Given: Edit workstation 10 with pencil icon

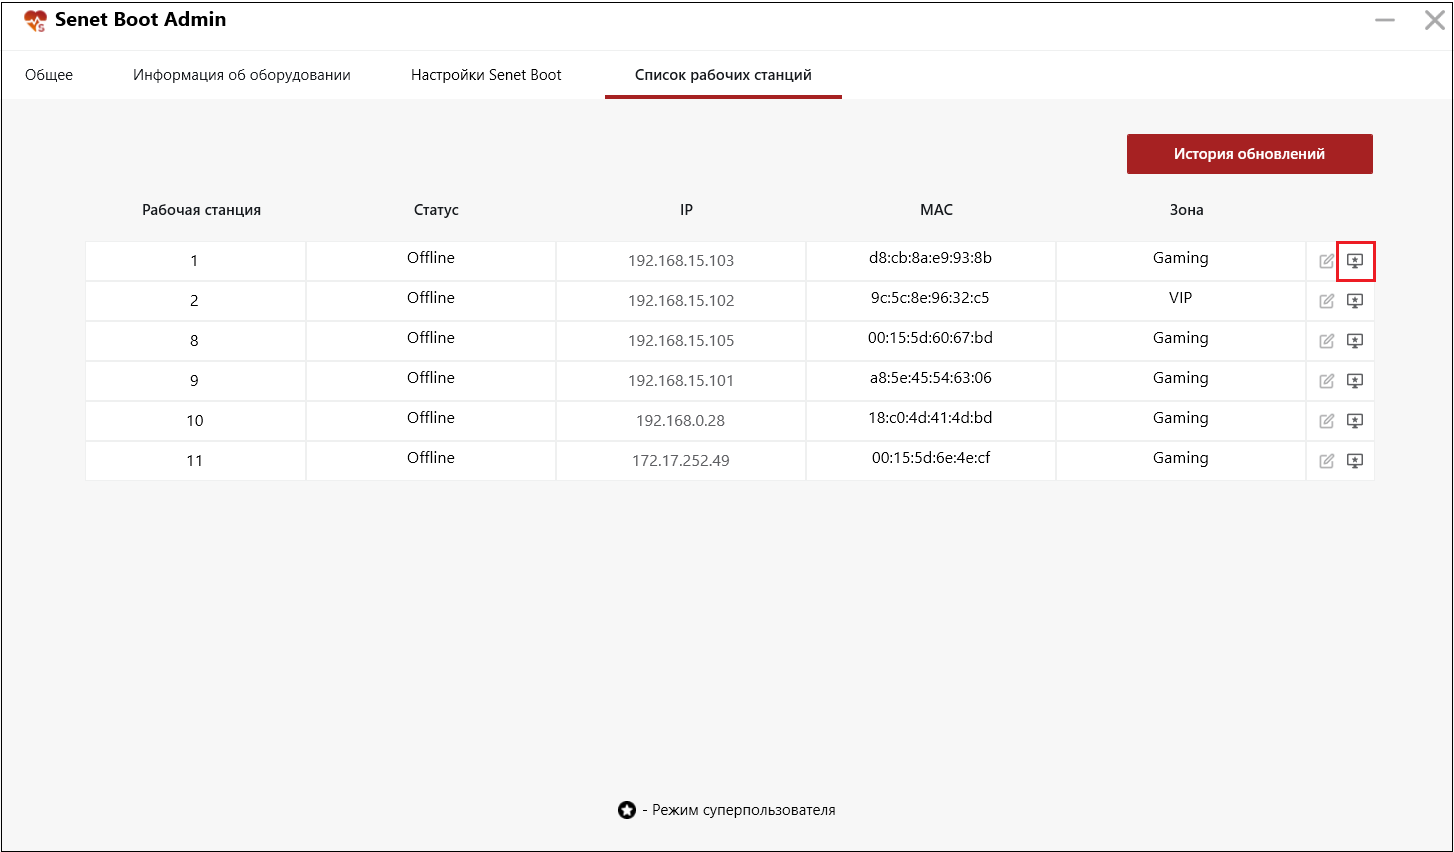Looking at the screenshot, I should [1327, 421].
